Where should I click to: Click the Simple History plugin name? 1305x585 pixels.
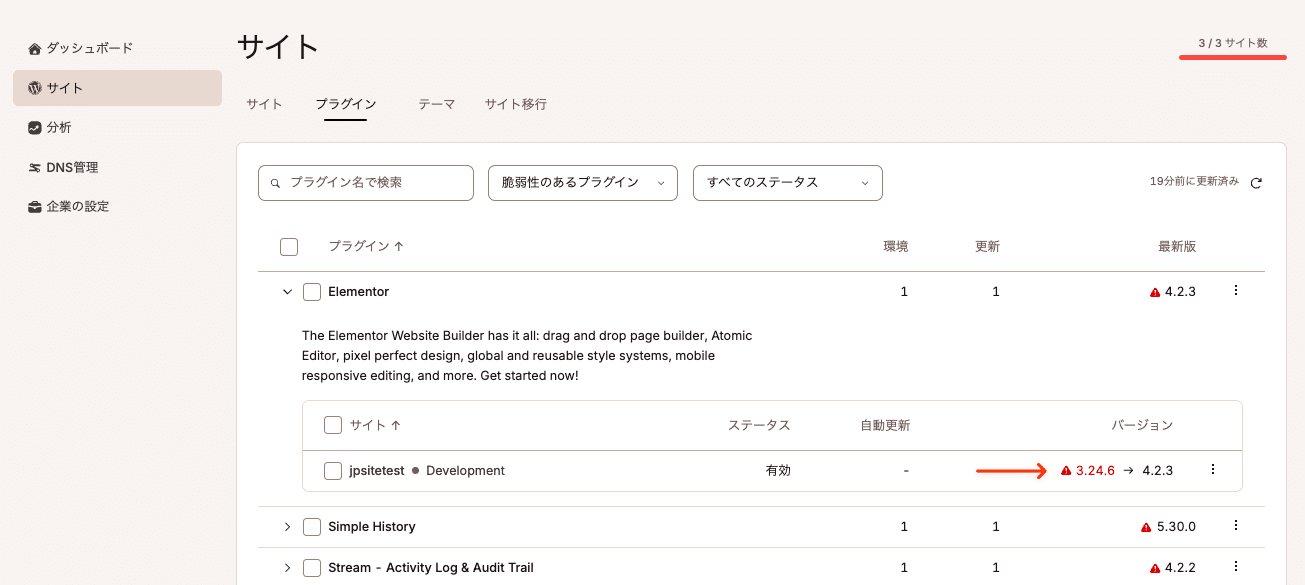point(371,527)
